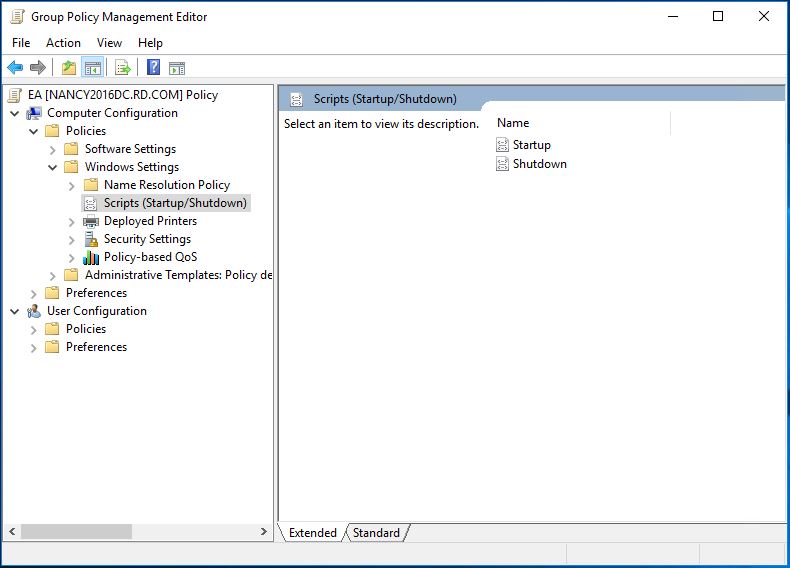
Task: Click the Back arrow toolbar icon
Action: 15,68
